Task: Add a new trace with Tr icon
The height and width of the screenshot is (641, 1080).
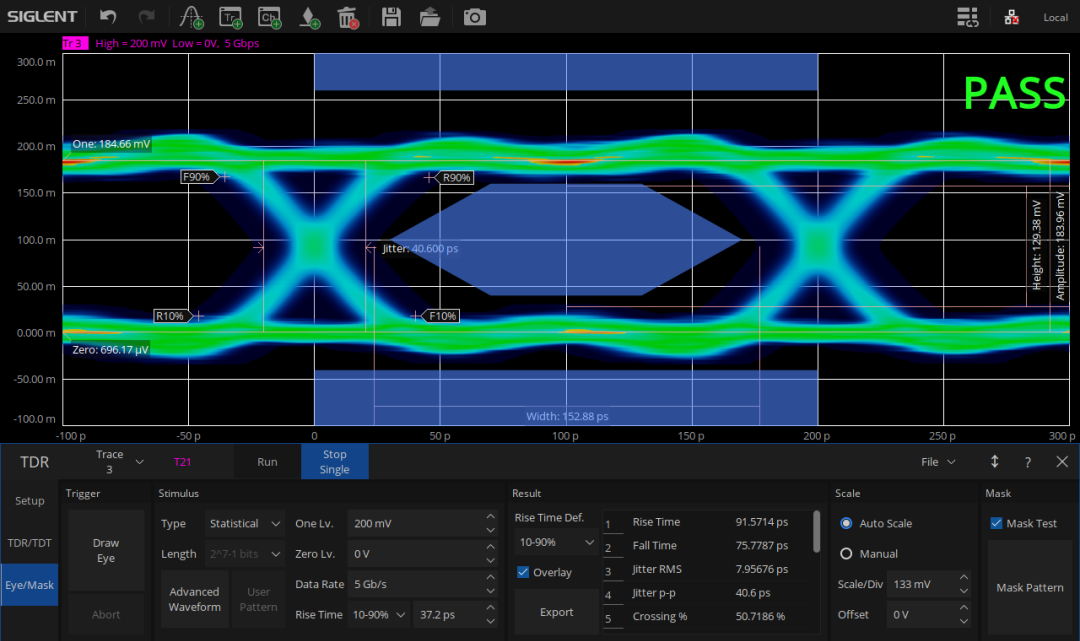Action: click(x=231, y=17)
